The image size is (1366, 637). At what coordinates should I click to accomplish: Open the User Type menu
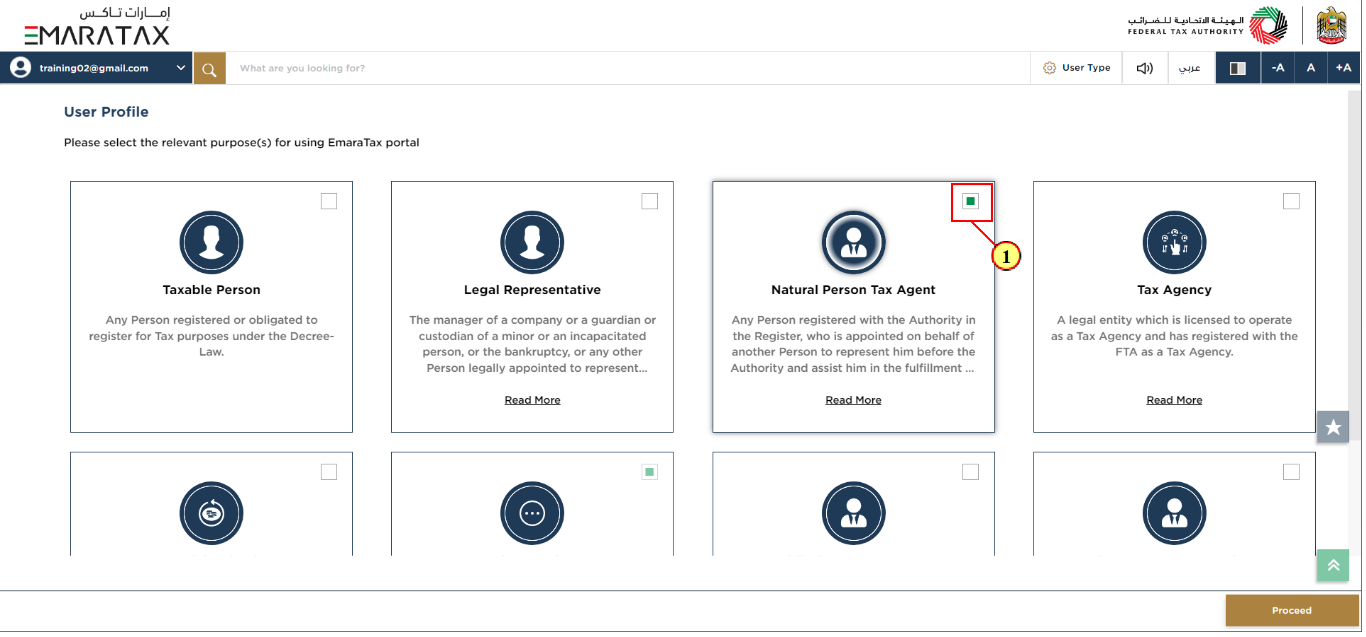tap(1076, 68)
